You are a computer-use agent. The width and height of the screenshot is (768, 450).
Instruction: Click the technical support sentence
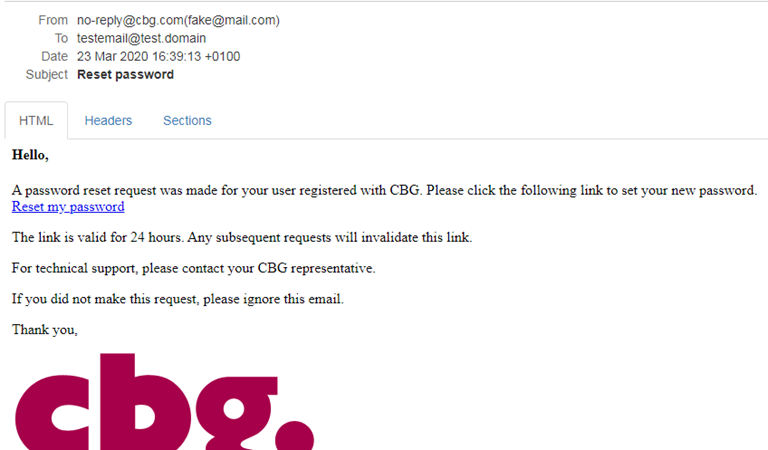coord(193,268)
